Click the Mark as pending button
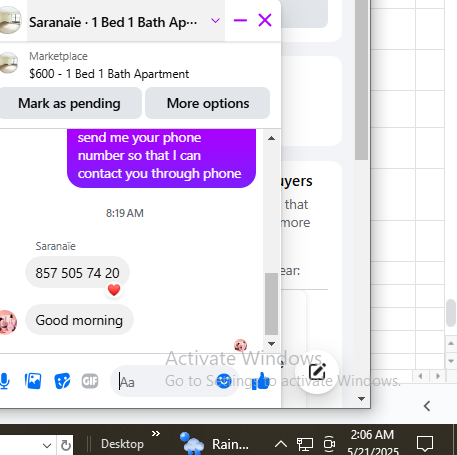 [x=69, y=103]
